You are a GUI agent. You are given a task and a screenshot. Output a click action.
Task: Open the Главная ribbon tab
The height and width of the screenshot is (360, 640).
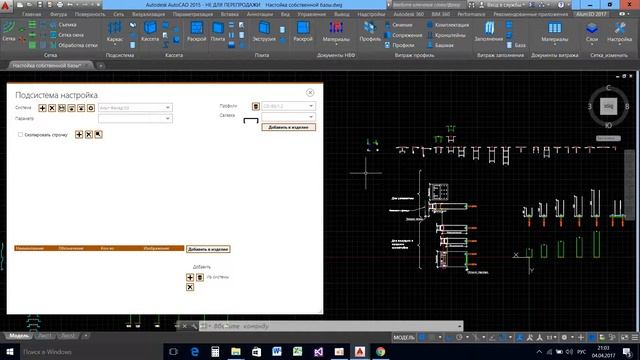click(31, 14)
